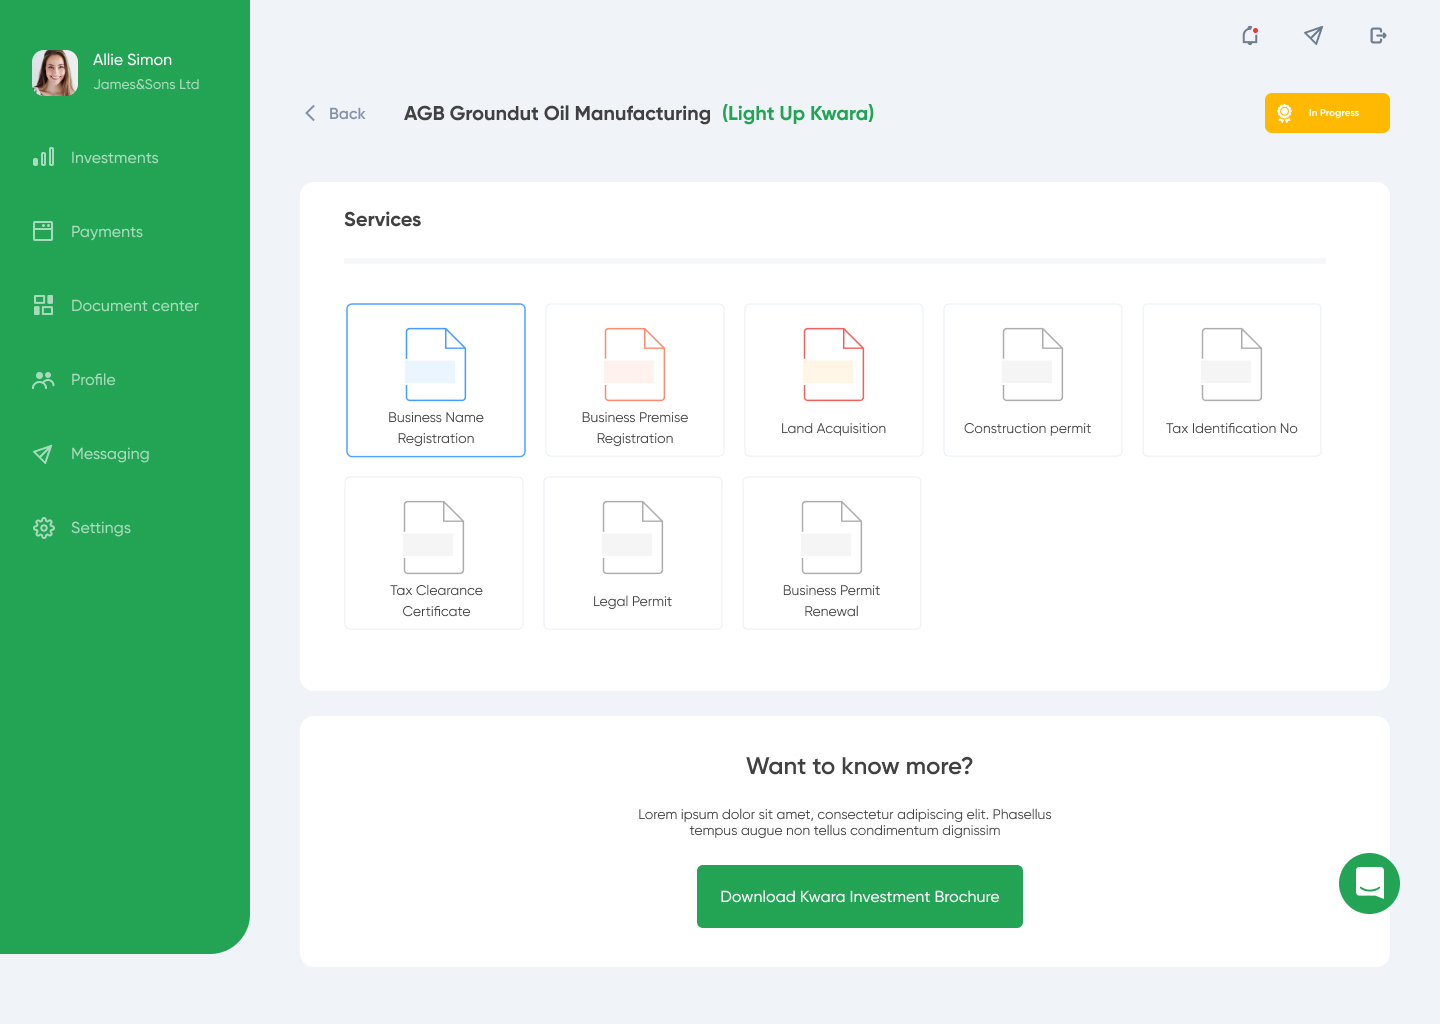Screen dimensions: 1440x1024
Task: Open the paper plane send icon in header
Action: 1314,36
